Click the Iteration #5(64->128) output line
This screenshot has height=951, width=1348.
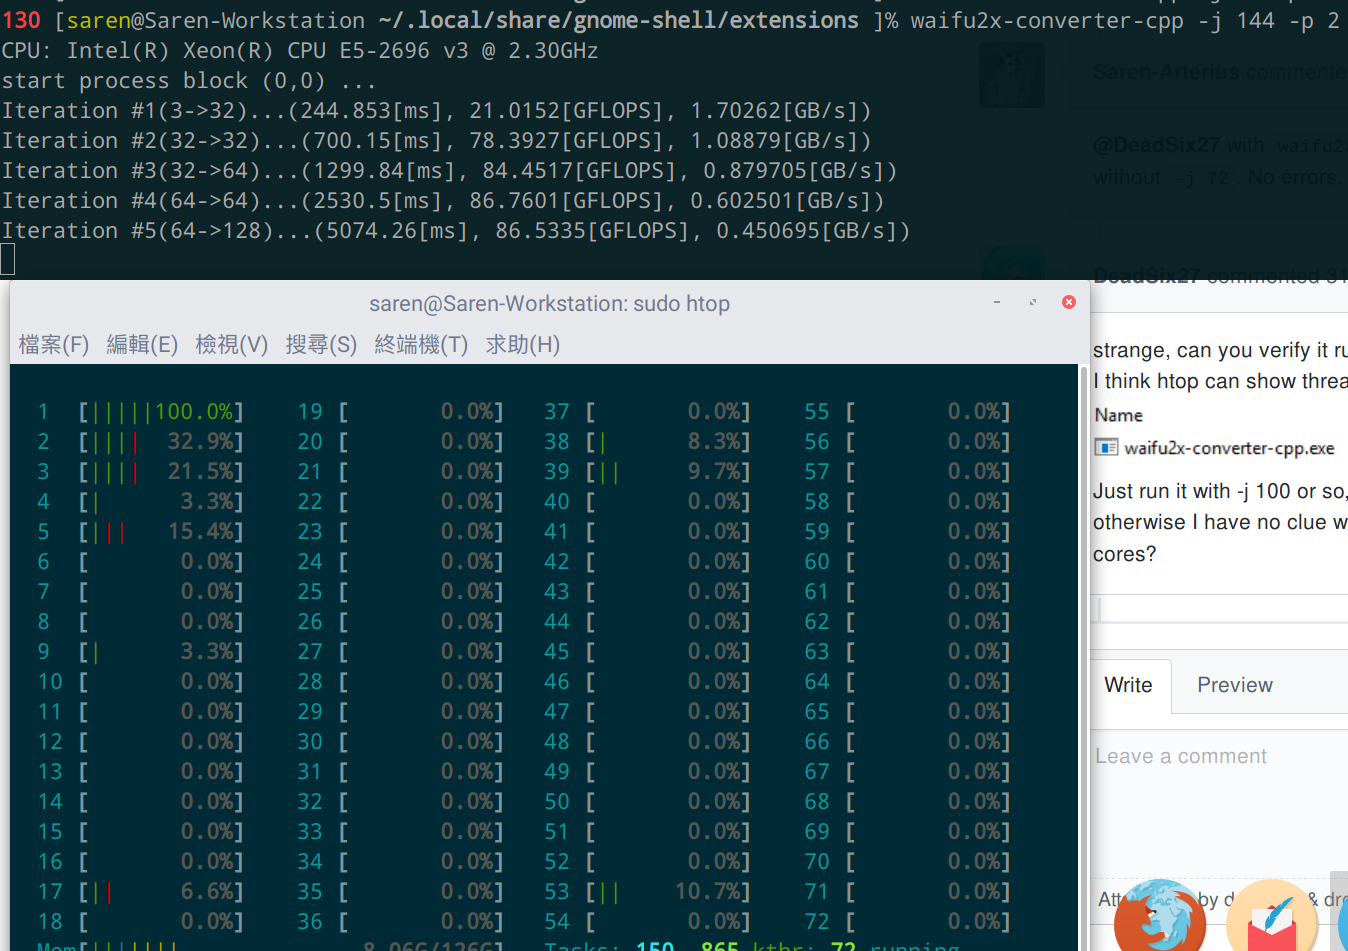tap(456, 231)
